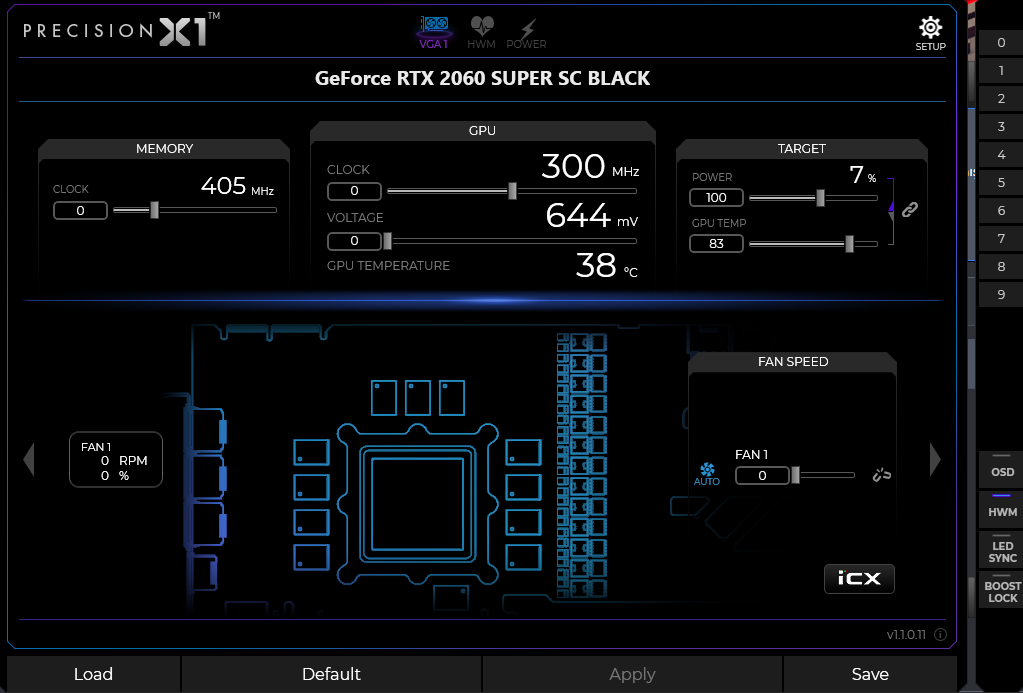Click the GPU temp target field showing 83
The height and width of the screenshot is (693, 1023).
click(x=716, y=243)
